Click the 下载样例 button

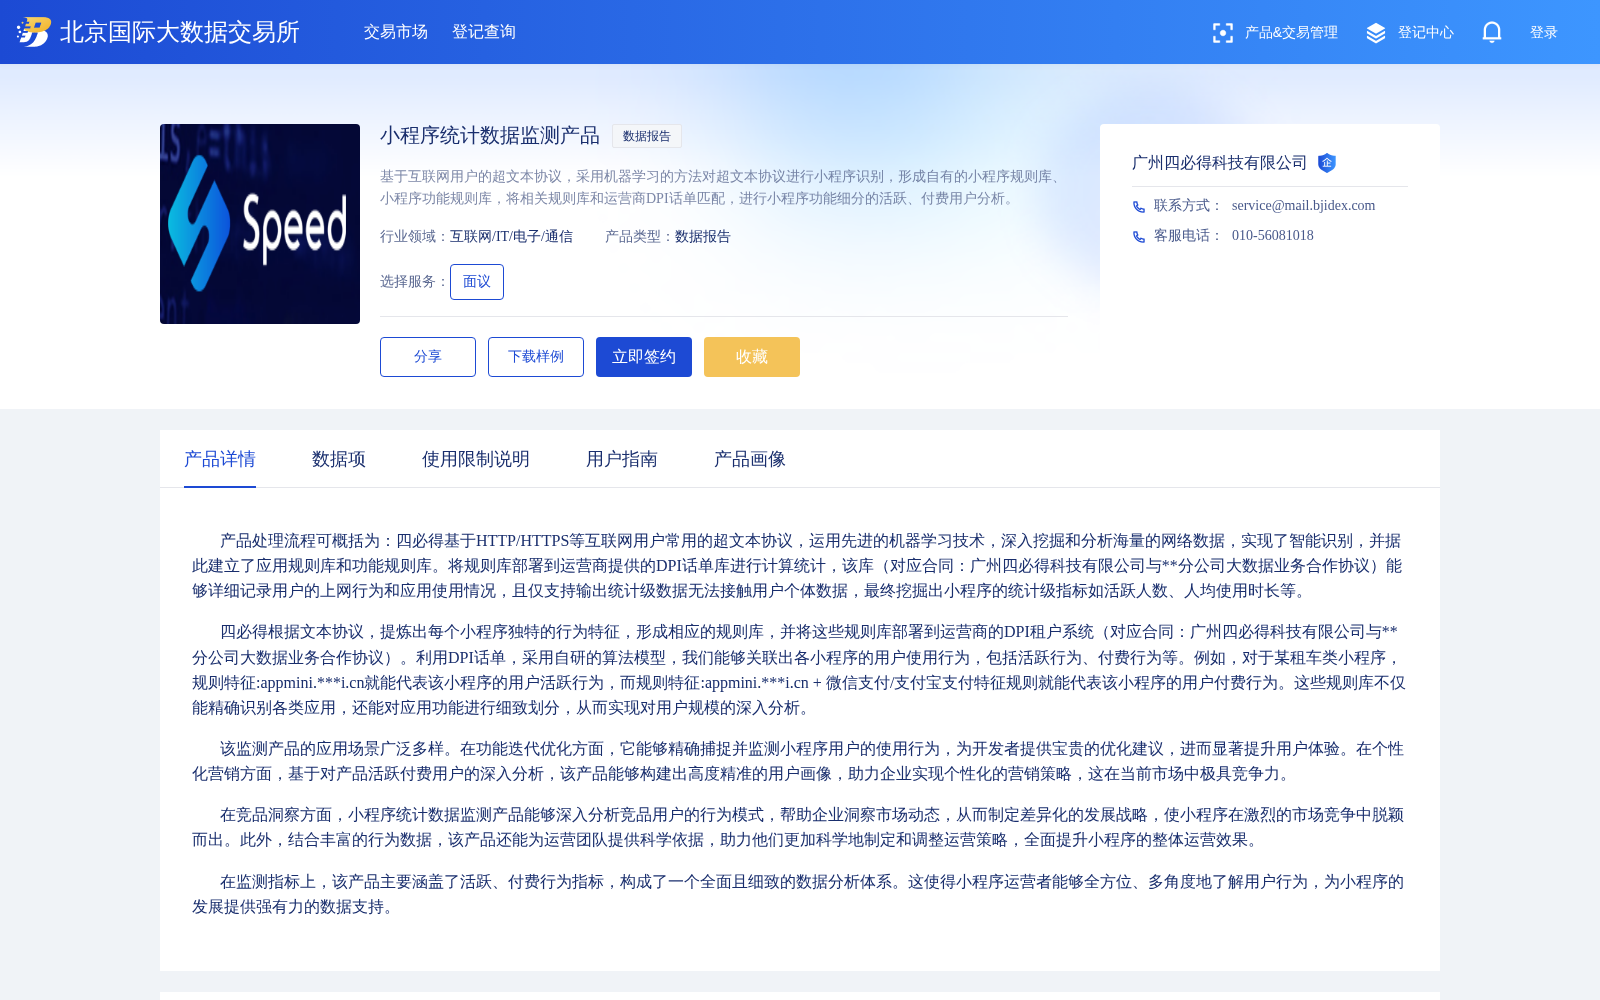tap(536, 357)
